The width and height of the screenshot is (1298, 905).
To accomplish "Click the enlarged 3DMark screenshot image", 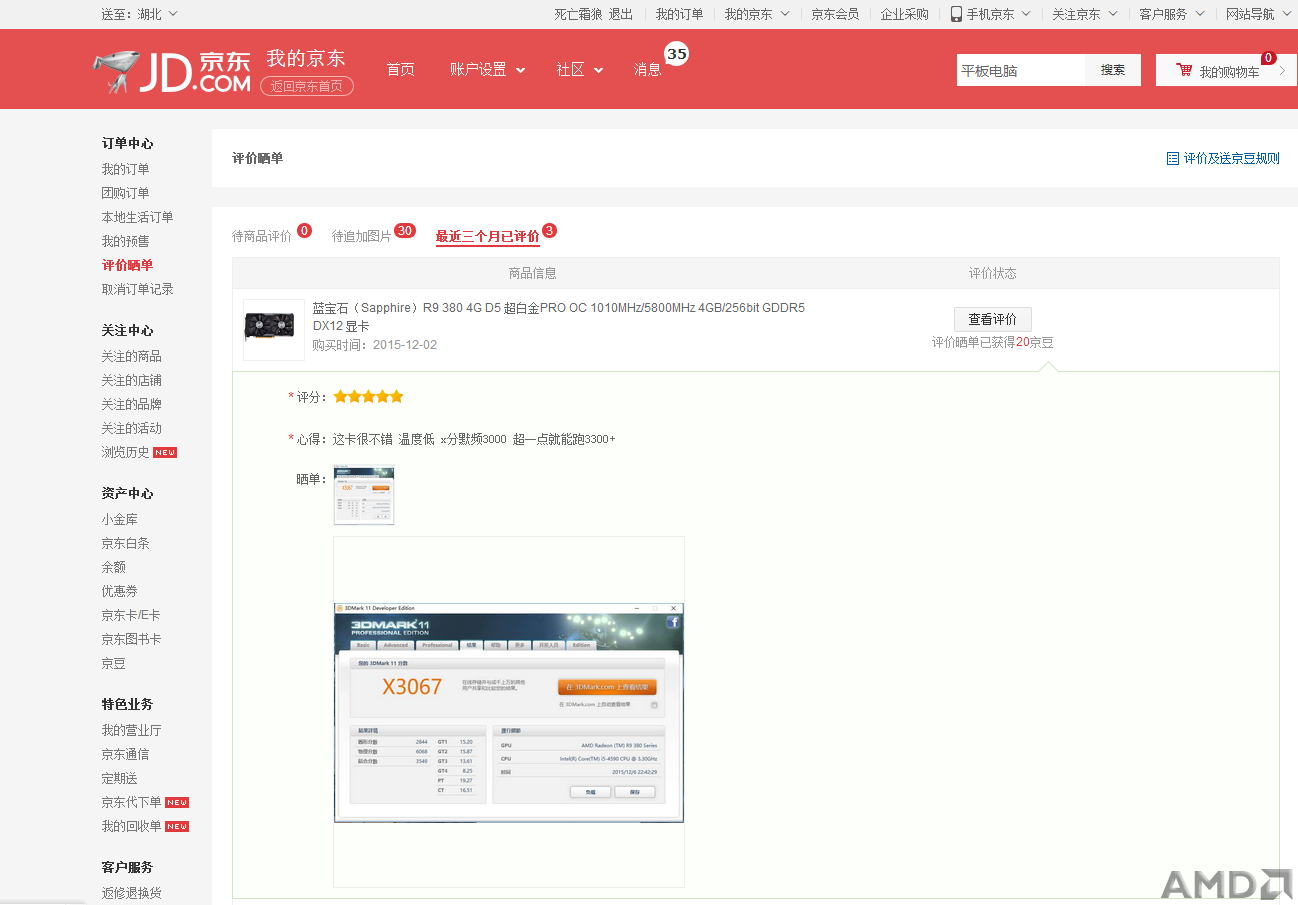I will click(509, 712).
